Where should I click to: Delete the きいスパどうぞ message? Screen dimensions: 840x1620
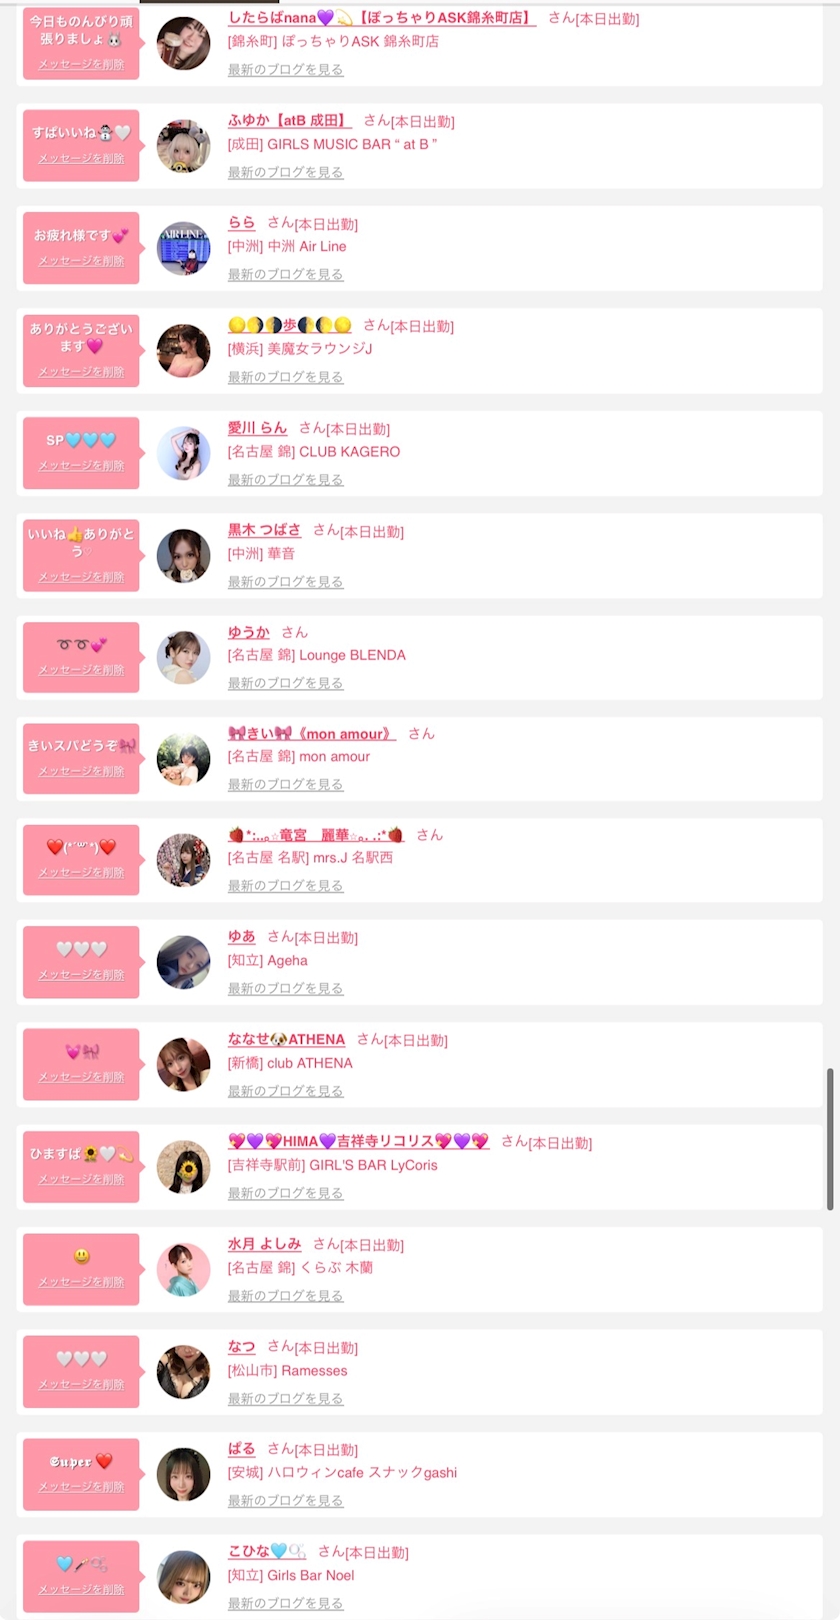[x=81, y=771]
